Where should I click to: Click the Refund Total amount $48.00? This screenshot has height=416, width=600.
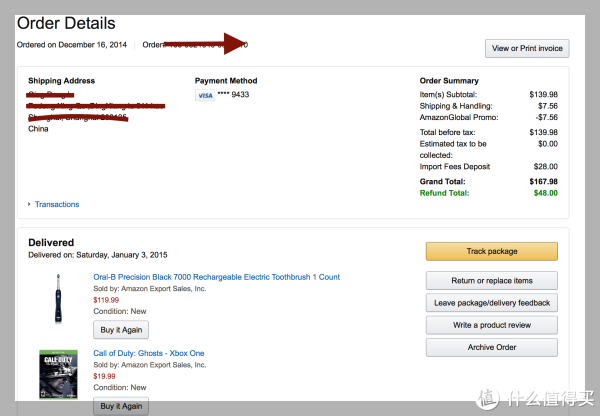pos(546,193)
